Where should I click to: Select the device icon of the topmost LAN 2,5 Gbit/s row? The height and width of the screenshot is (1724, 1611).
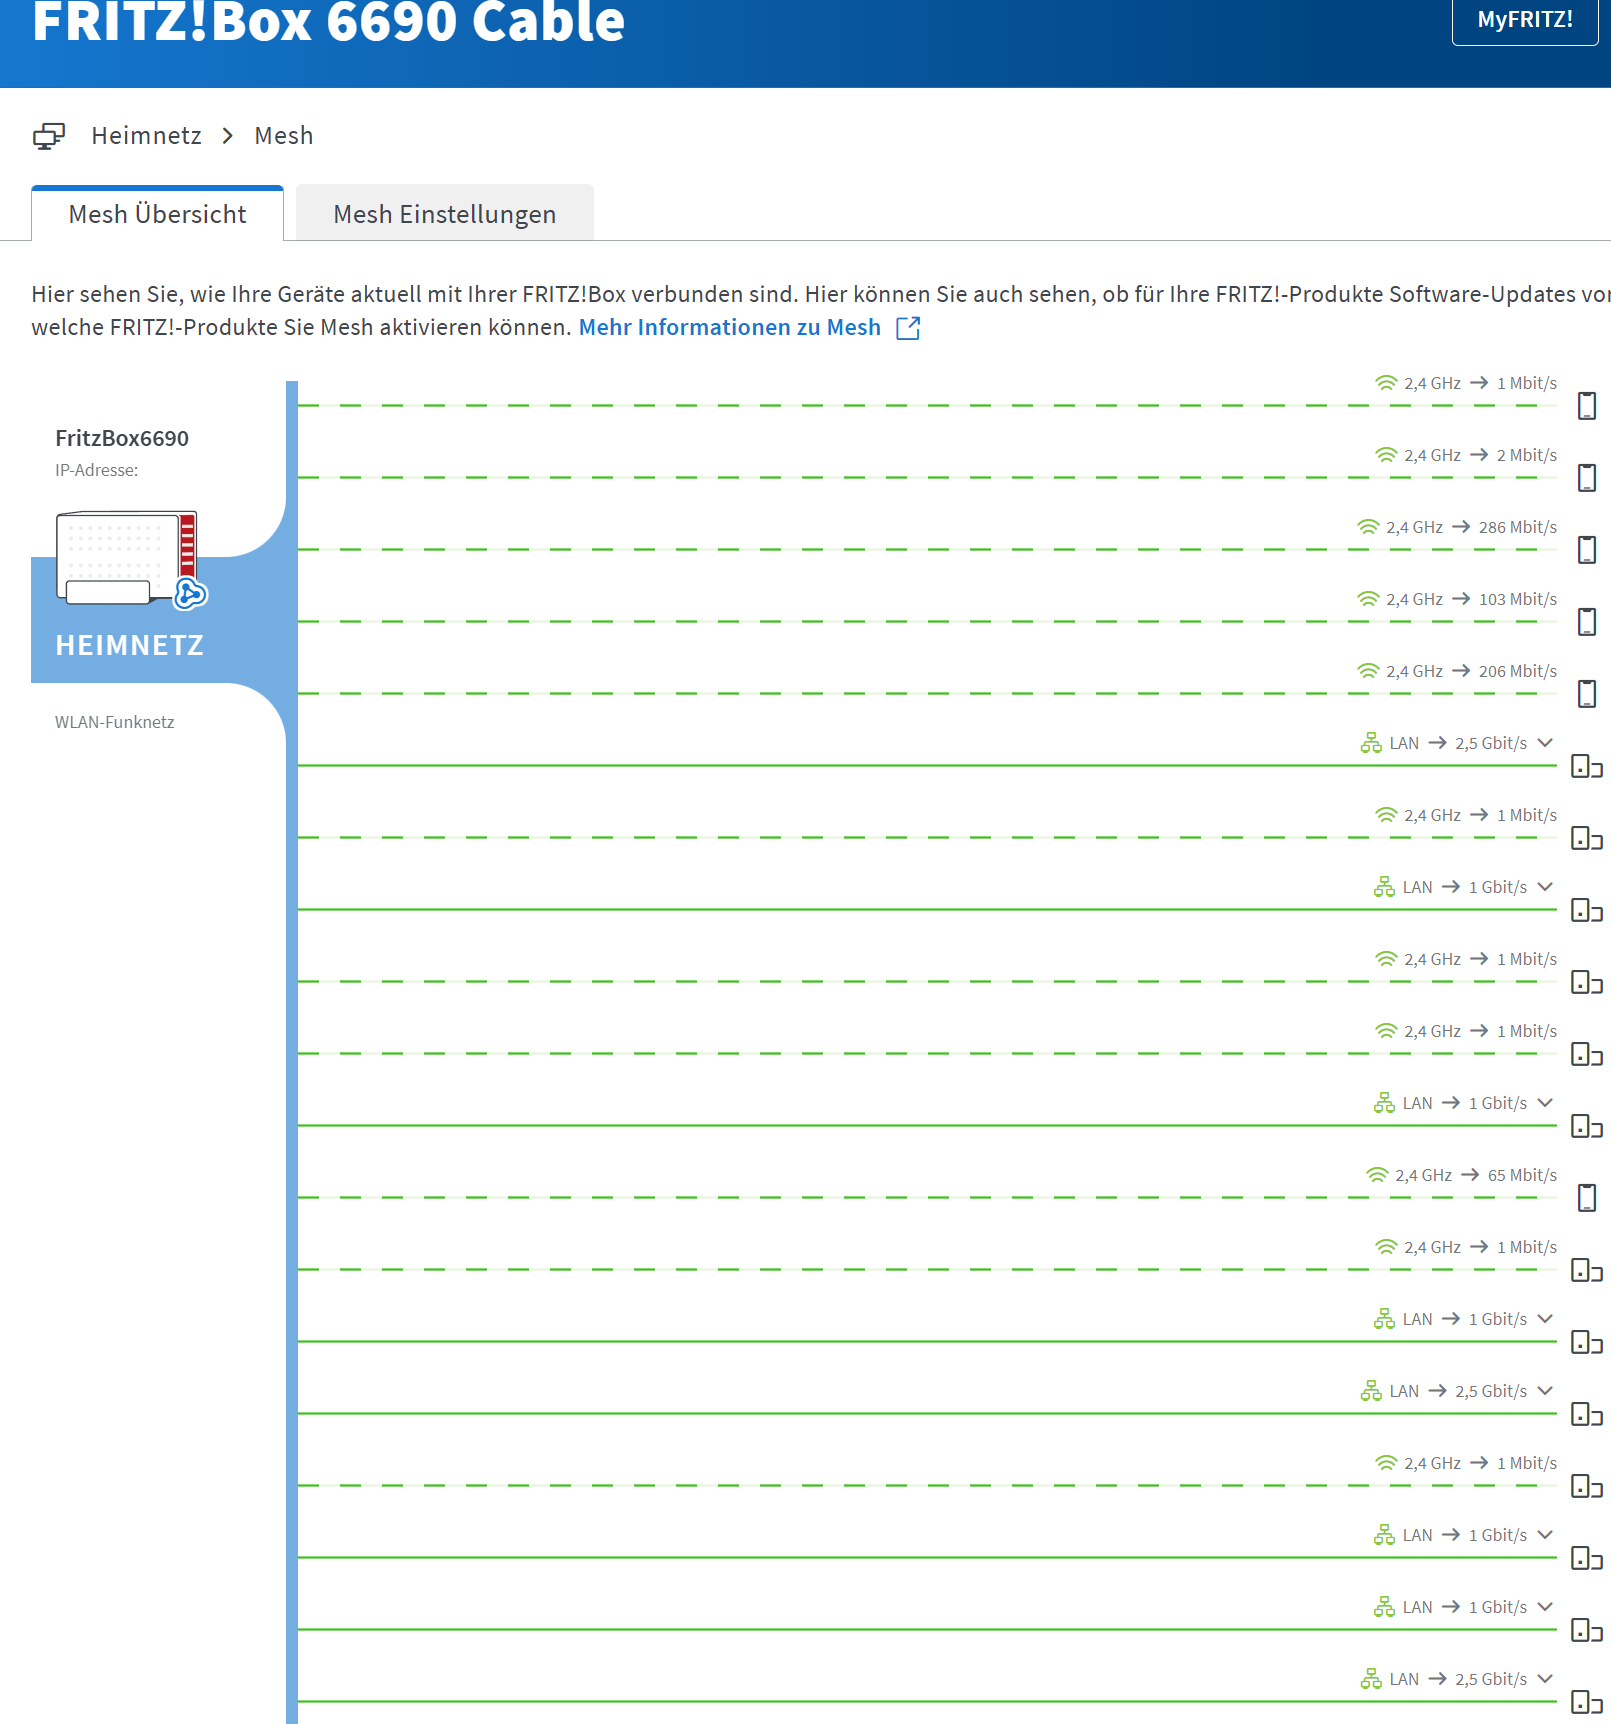pos(1587,767)
